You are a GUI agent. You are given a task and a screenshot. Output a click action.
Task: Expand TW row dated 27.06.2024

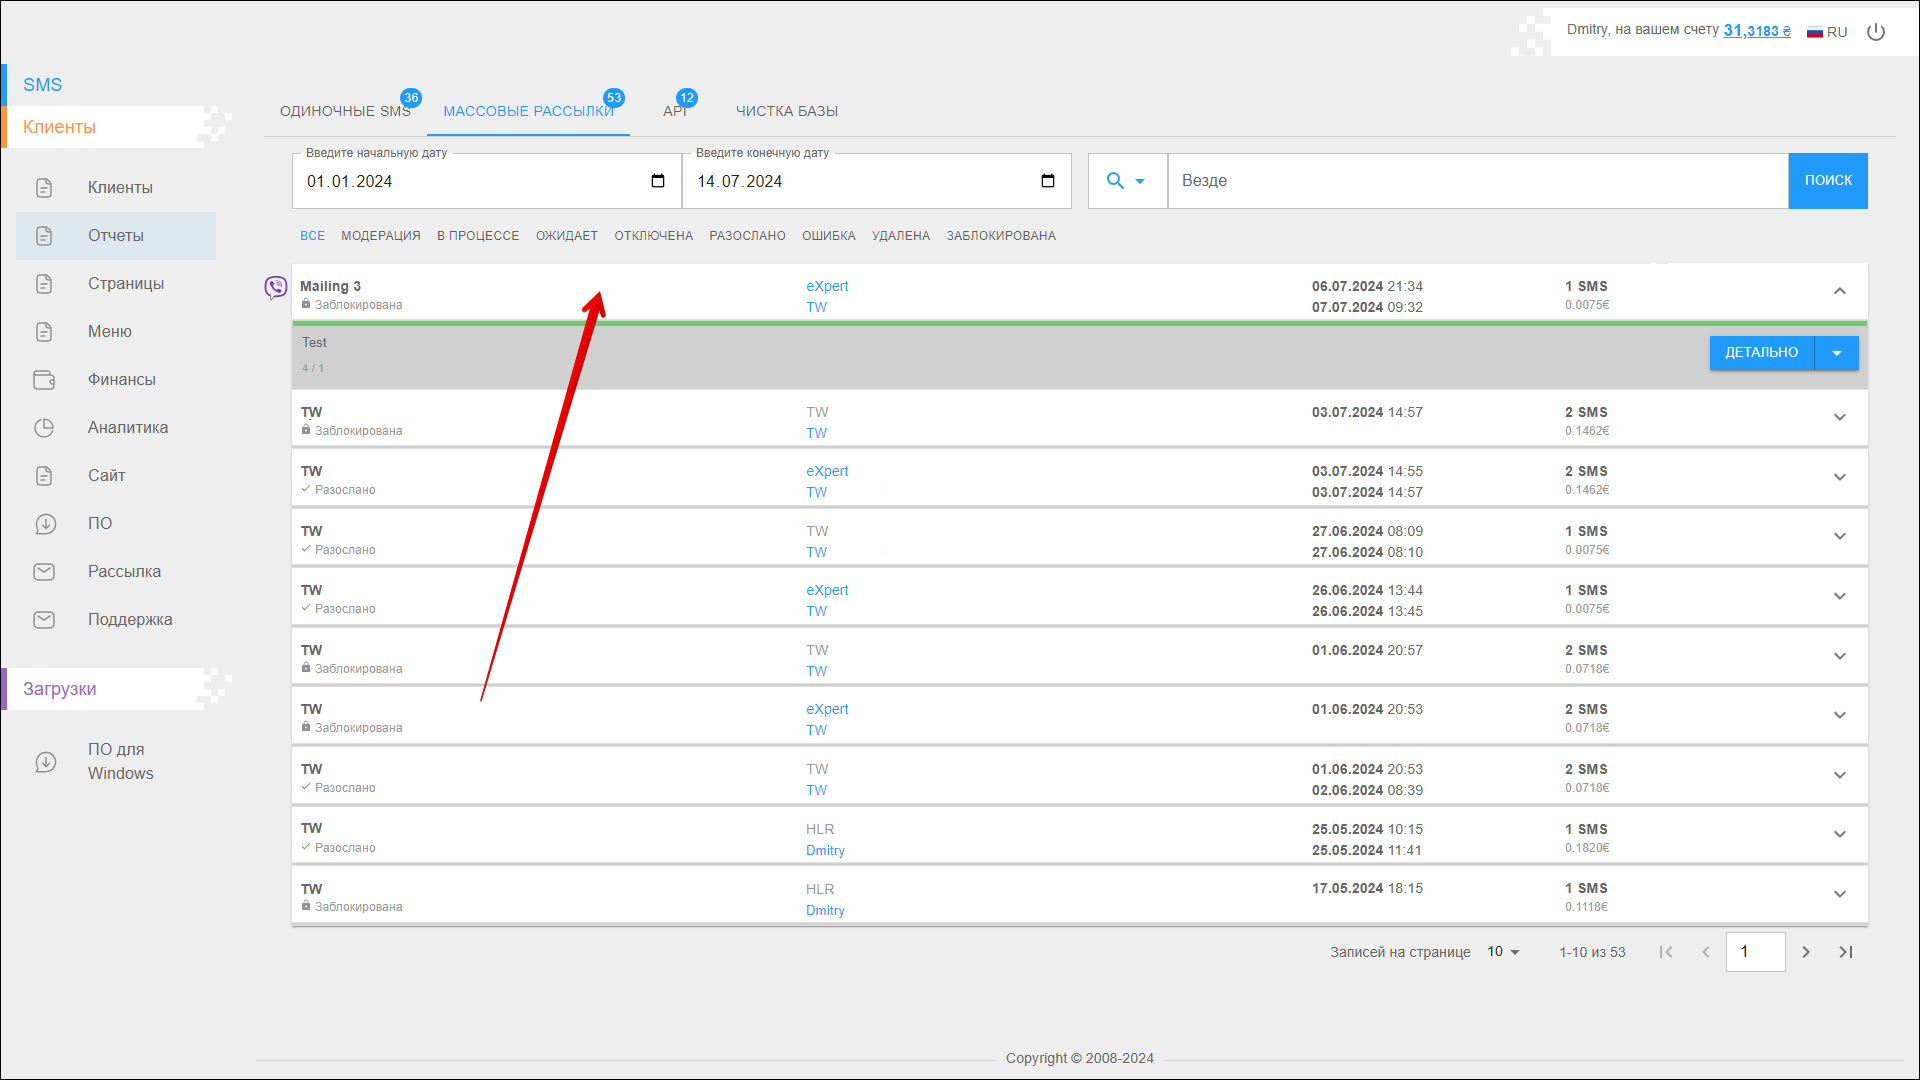(x=1839, y=537)
